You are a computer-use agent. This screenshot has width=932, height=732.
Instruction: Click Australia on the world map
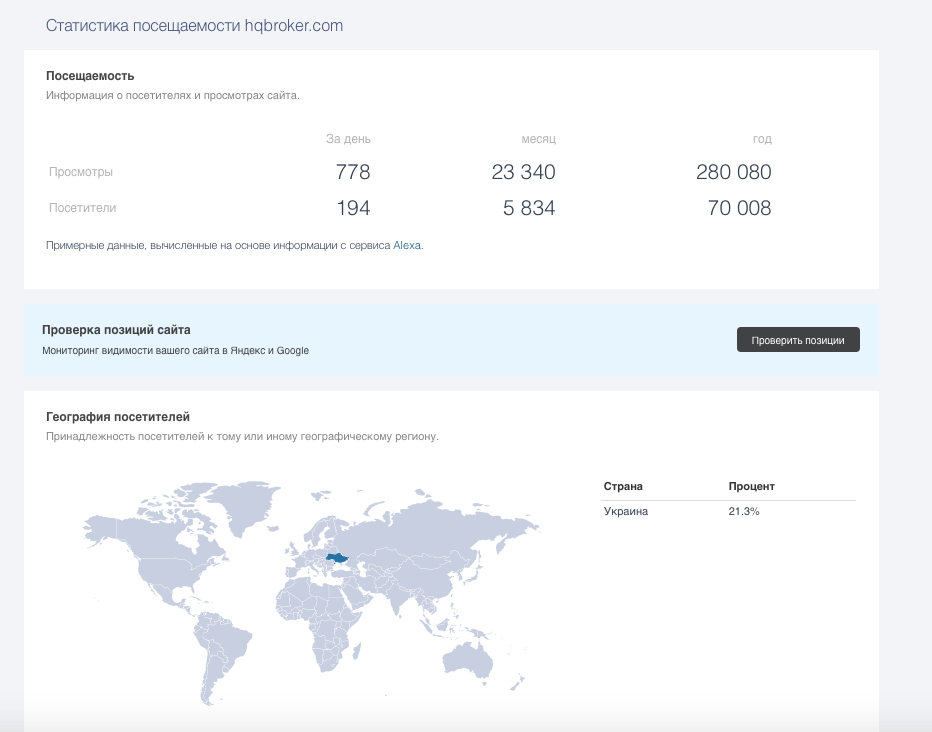pyautogui.click(x=465, y=654)
